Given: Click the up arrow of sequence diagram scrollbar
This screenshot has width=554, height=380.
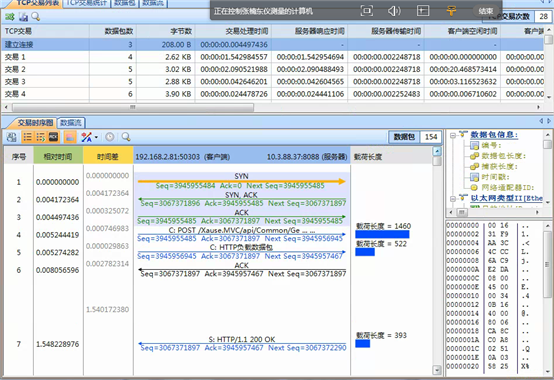Looking at the screenshot, I should 437,152.
